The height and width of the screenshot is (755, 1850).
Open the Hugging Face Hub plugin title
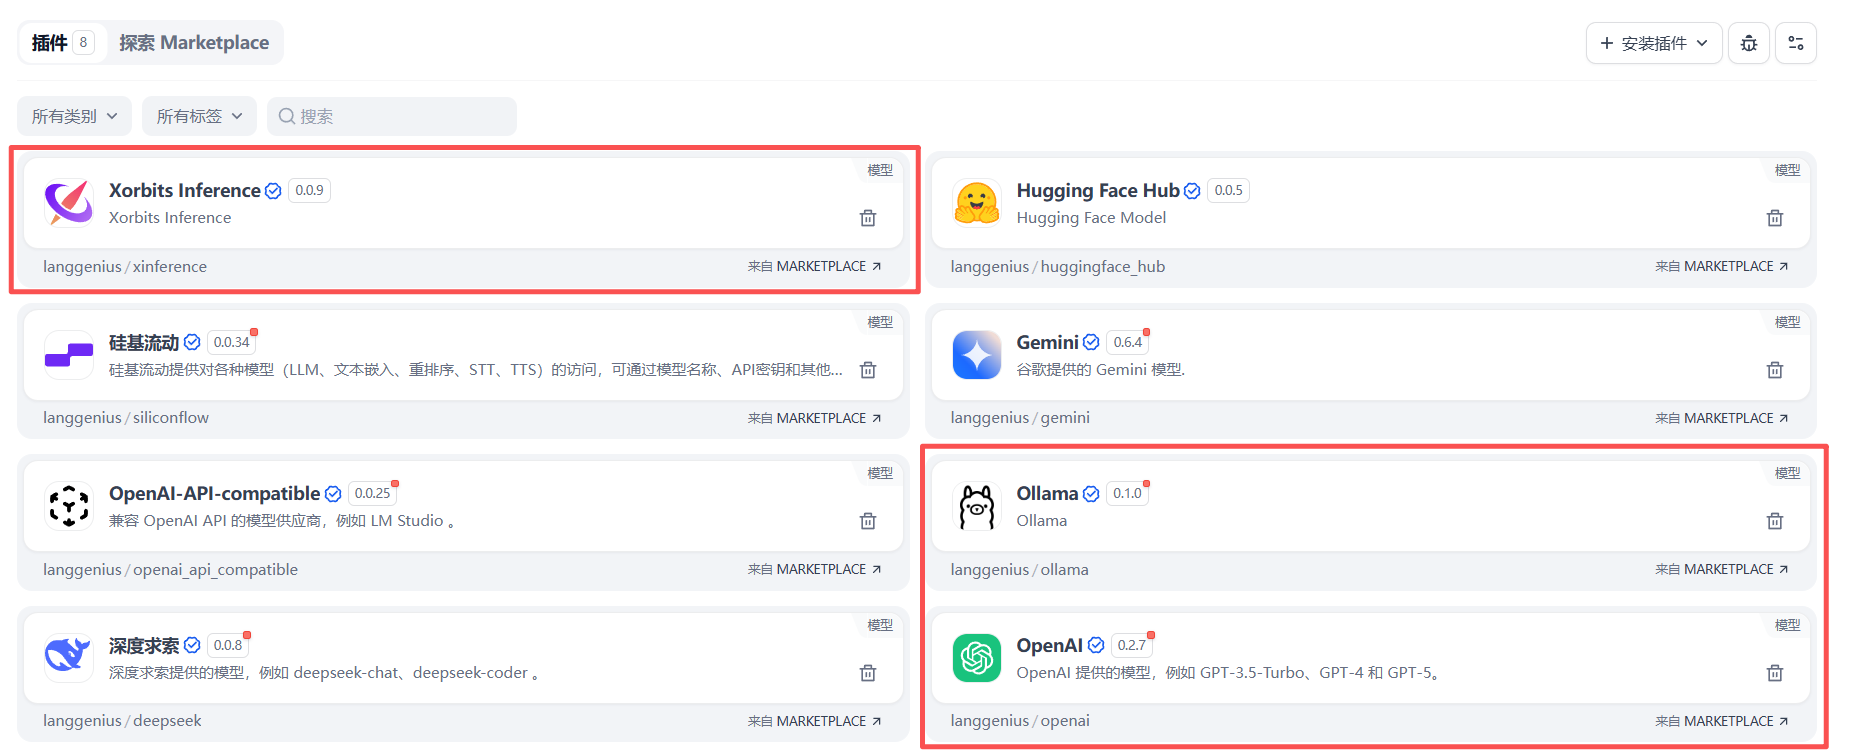coord(1098,190)
